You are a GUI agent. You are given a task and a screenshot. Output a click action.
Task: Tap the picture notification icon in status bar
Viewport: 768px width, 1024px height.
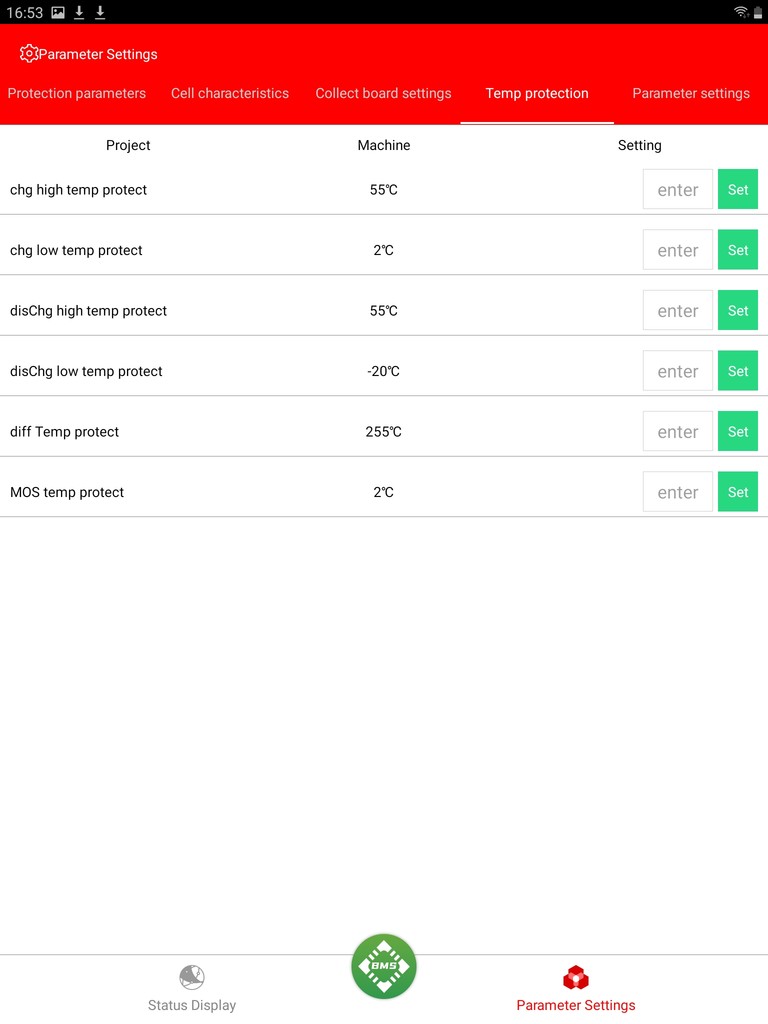pos(58,12)
